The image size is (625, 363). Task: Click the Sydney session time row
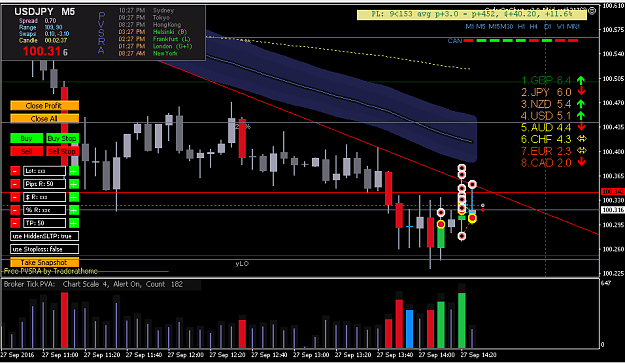146,10
